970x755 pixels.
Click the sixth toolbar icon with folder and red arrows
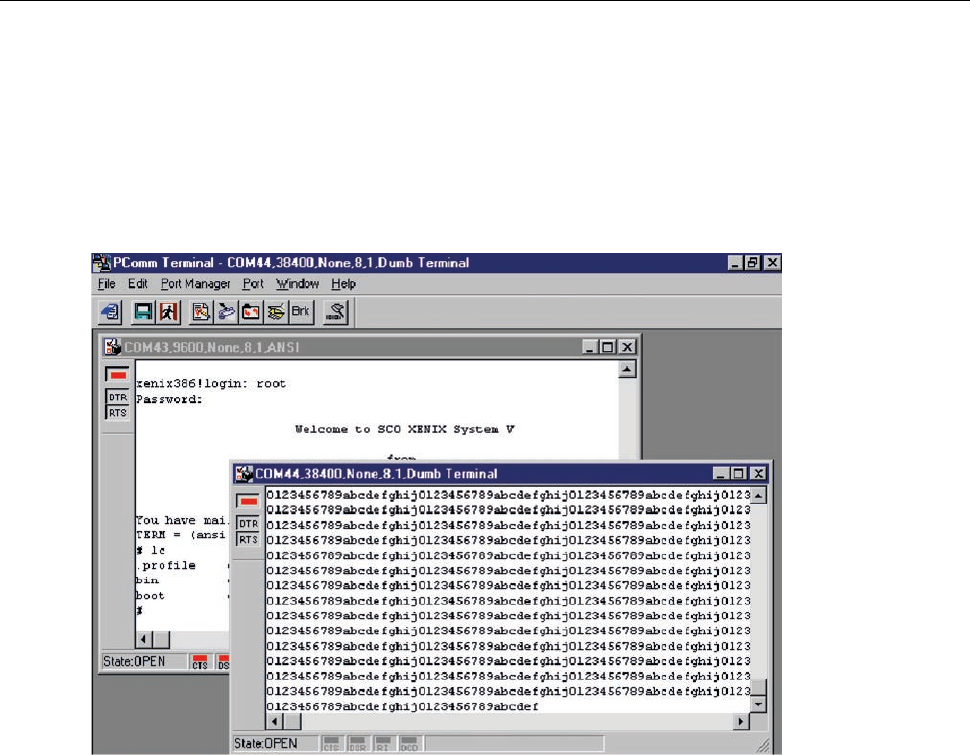251,312
